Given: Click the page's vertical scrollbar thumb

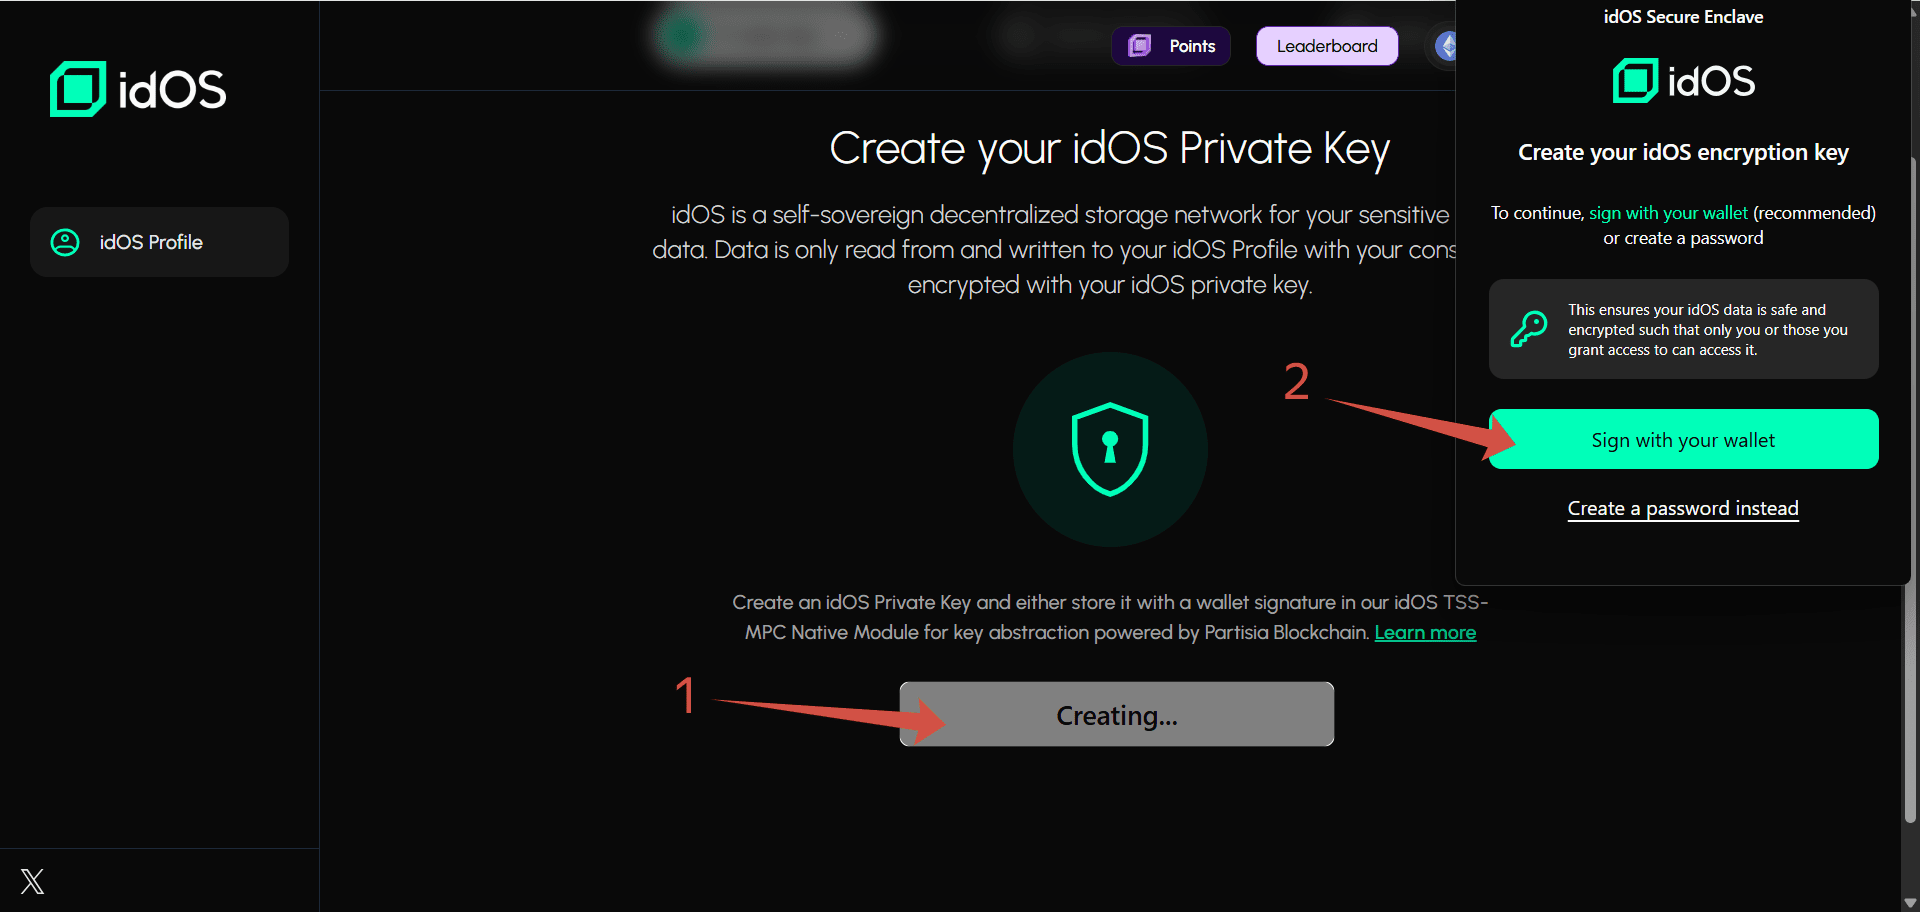Looking at the screenshot, I should 1910,490.
